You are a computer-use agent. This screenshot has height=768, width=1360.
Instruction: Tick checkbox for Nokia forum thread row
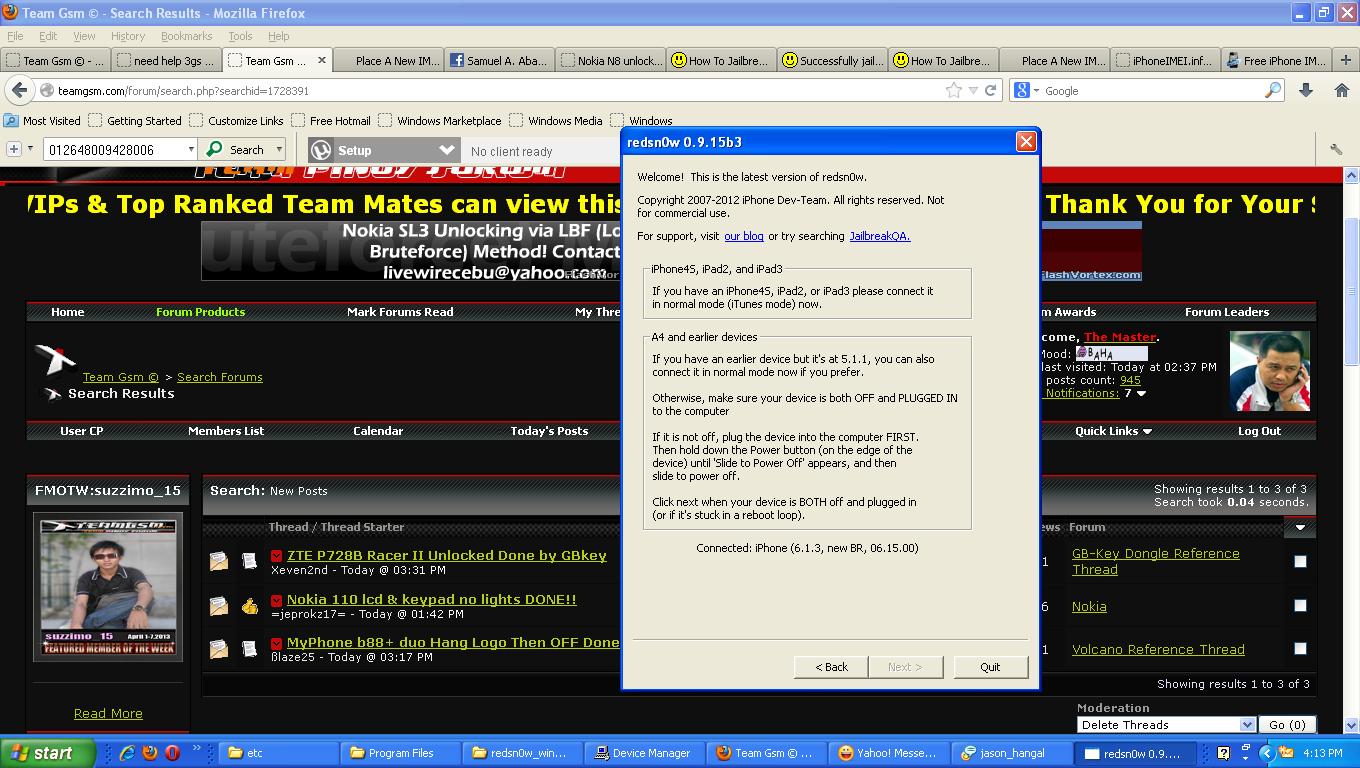1300,605
